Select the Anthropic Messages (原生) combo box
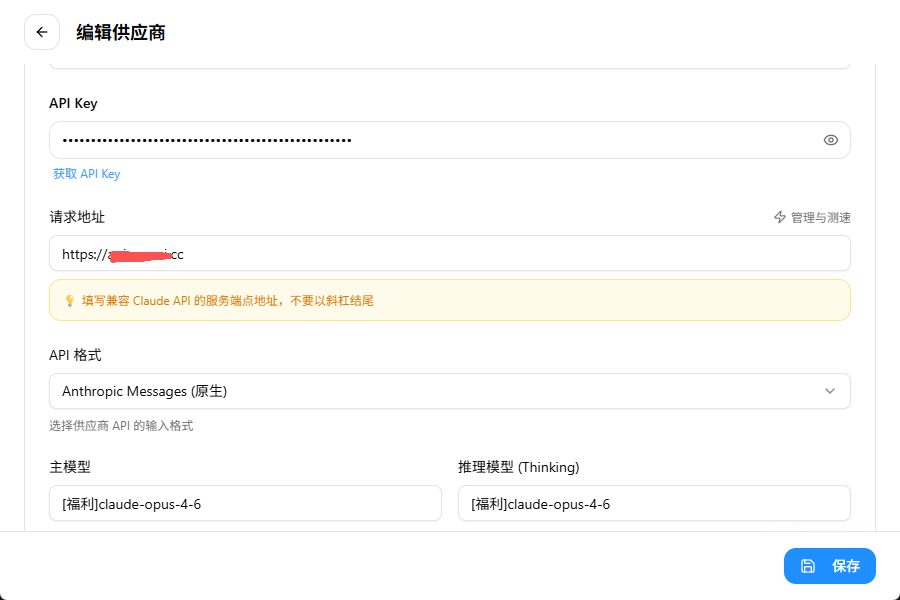The image size is (900, 600). pos(450,391)
